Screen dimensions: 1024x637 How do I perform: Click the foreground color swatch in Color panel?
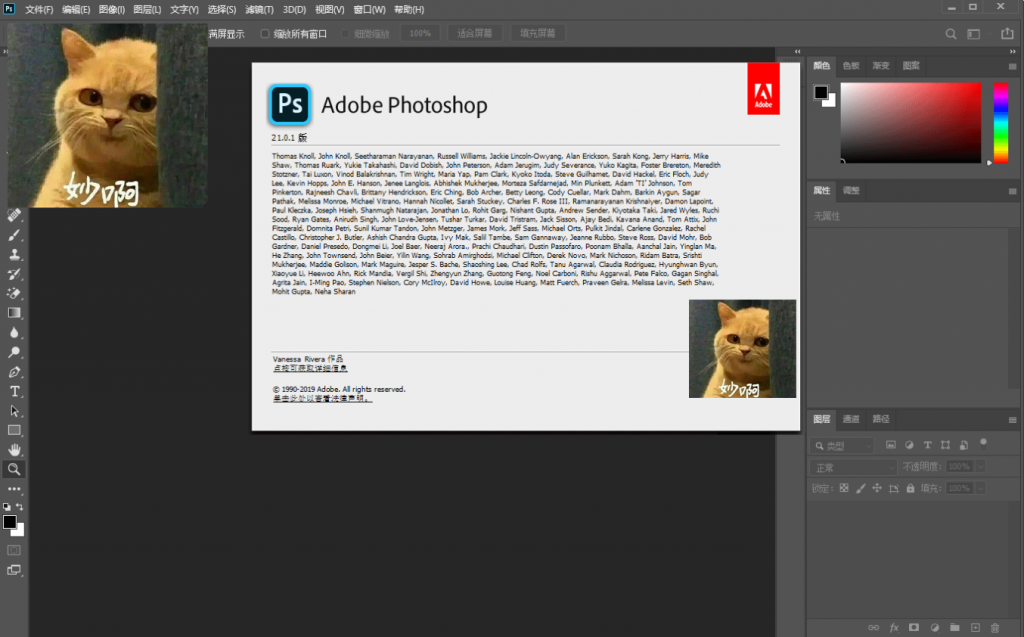821,92
